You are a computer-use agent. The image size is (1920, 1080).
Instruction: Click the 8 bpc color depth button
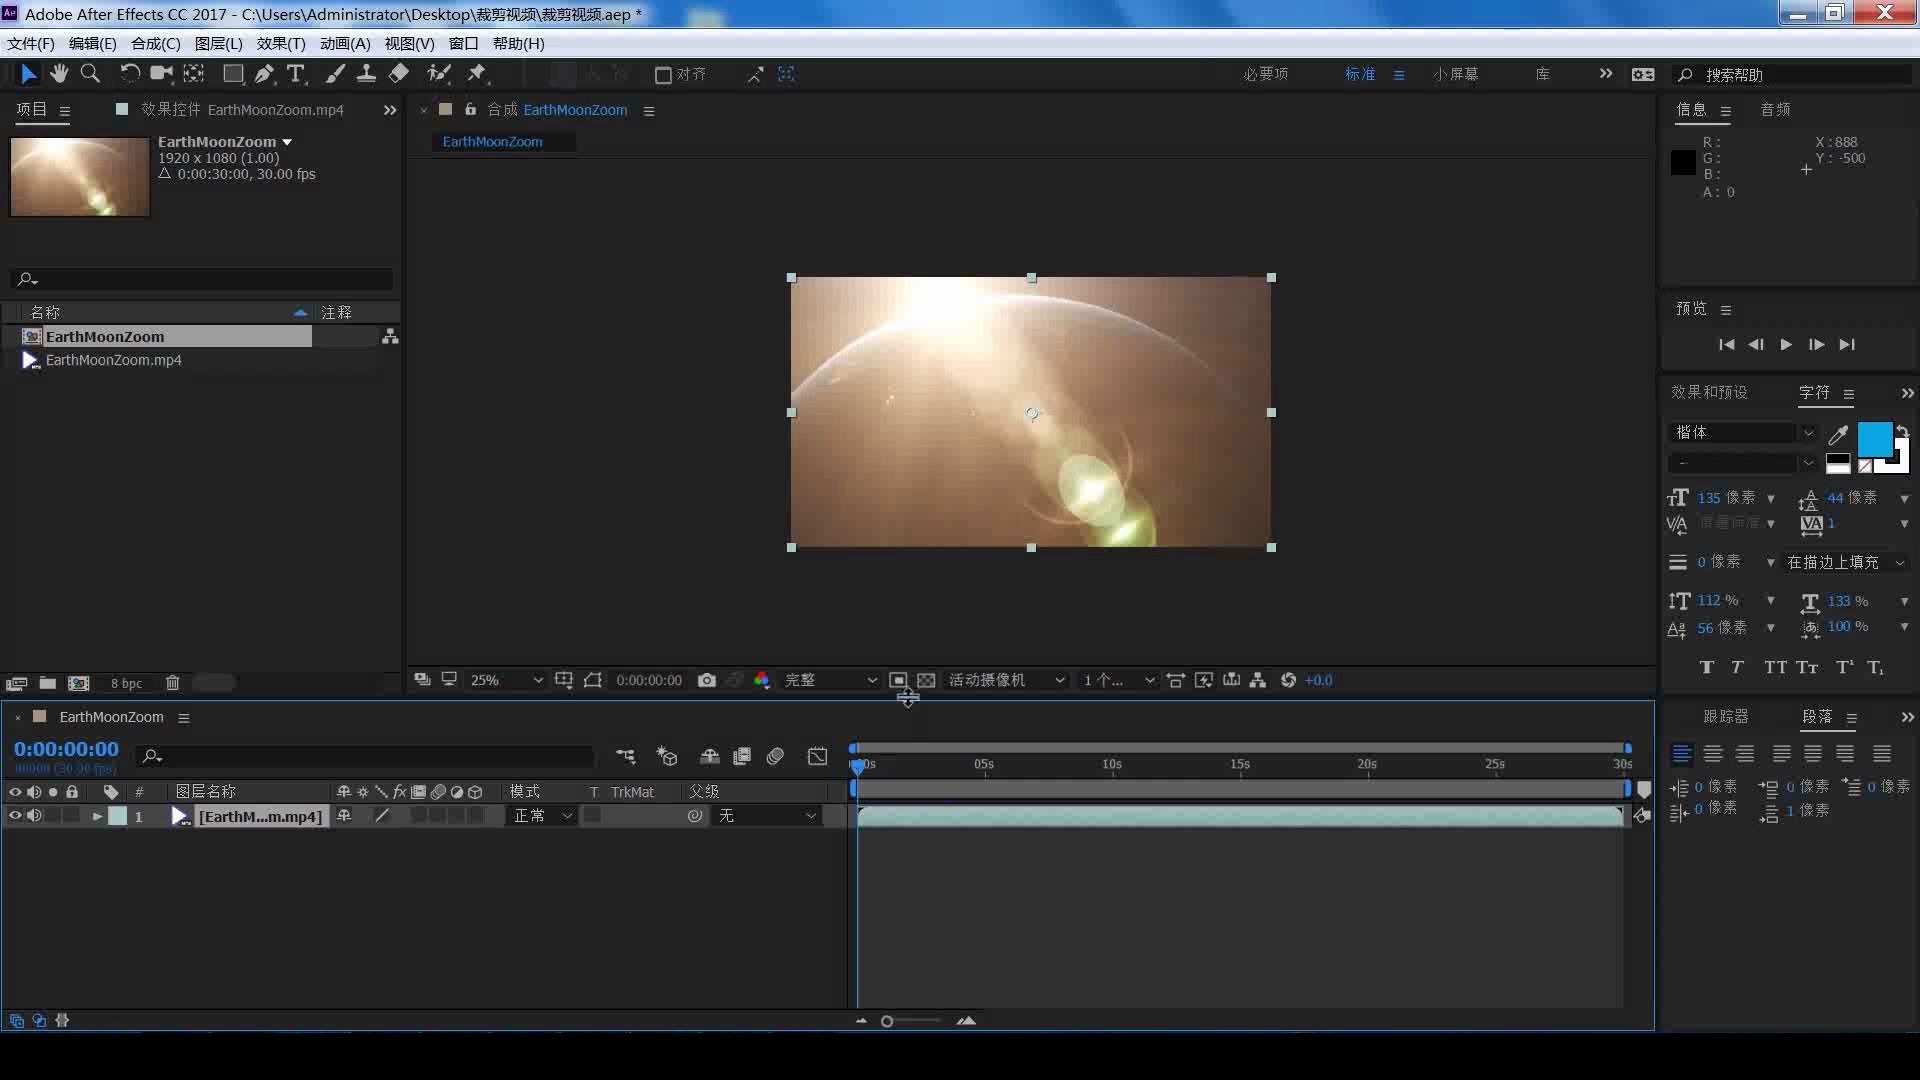coord(126,683)
